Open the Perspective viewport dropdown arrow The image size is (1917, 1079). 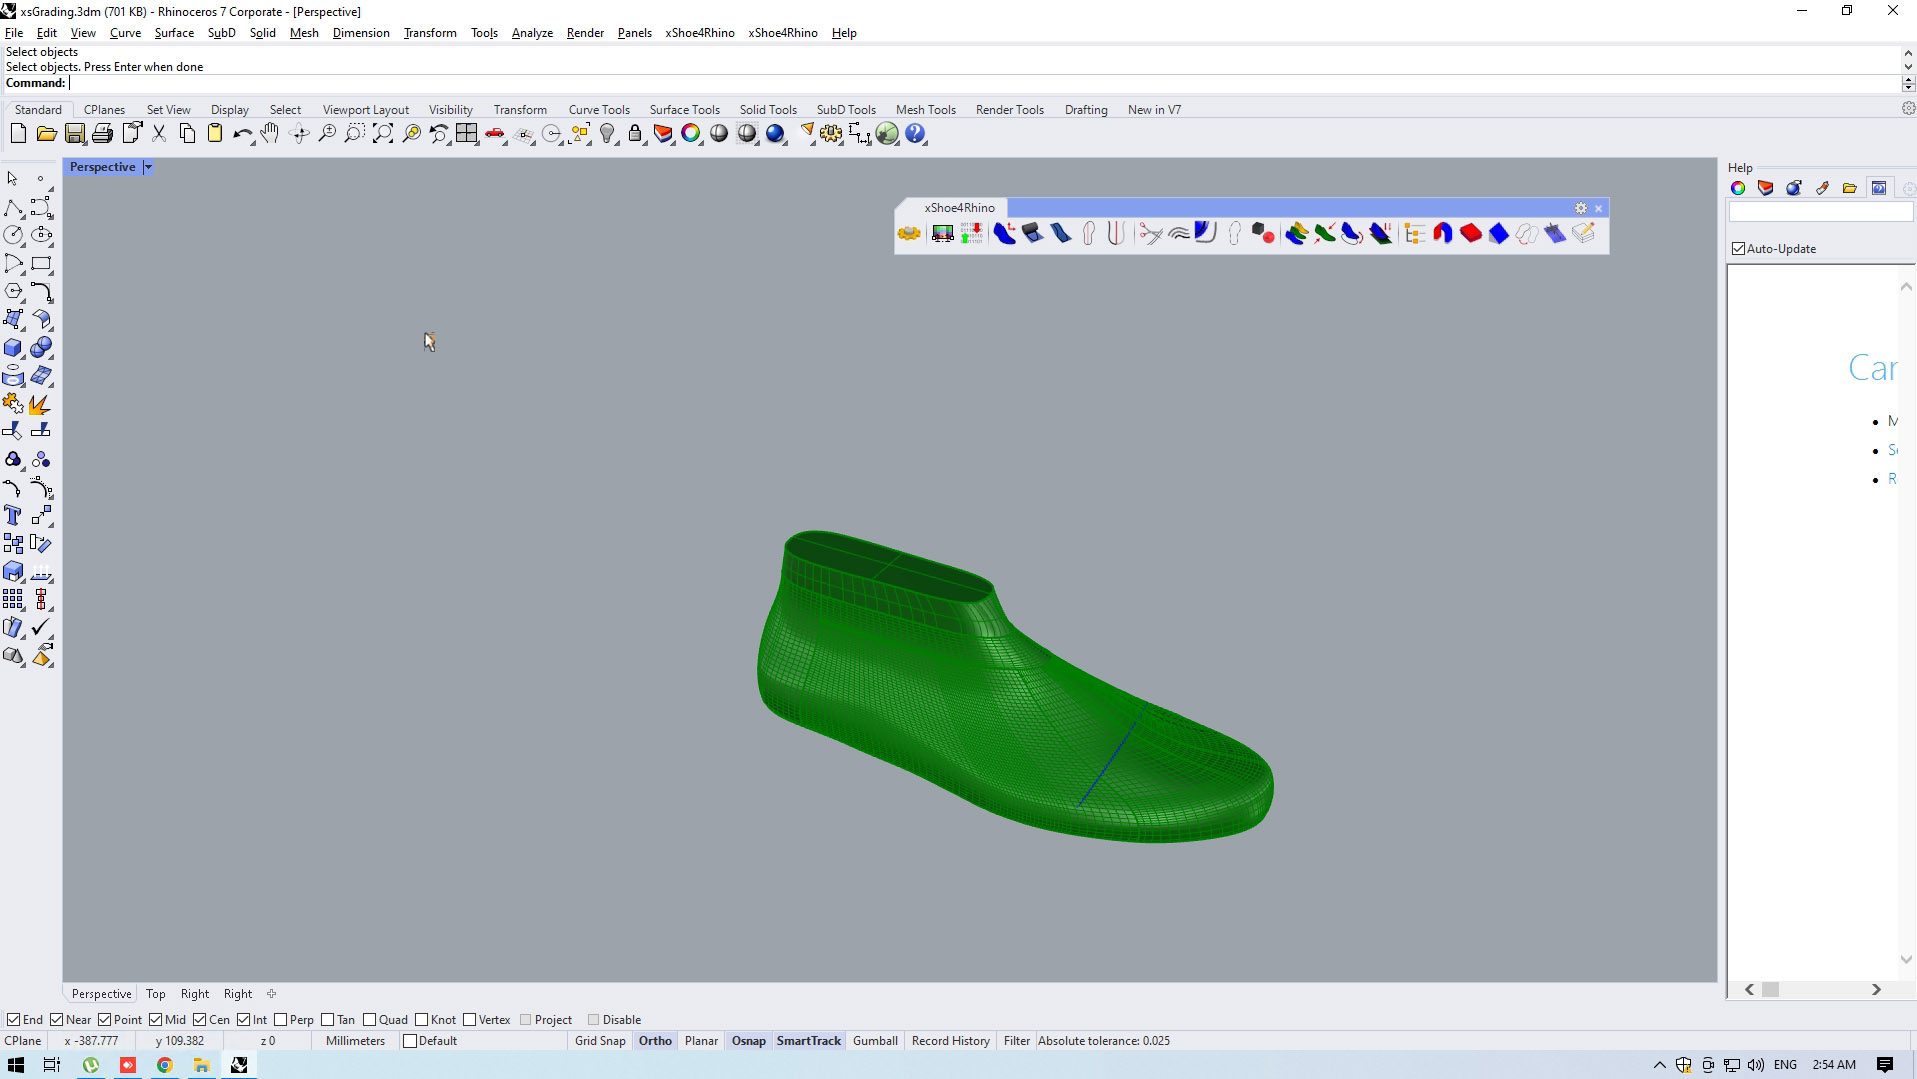[148, 167]
